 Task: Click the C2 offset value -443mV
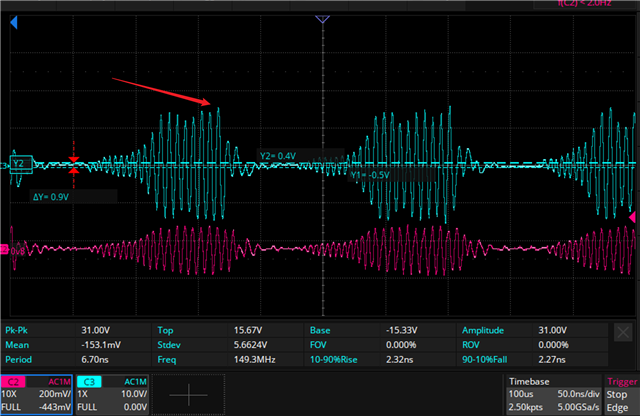(x=55, y=407)
